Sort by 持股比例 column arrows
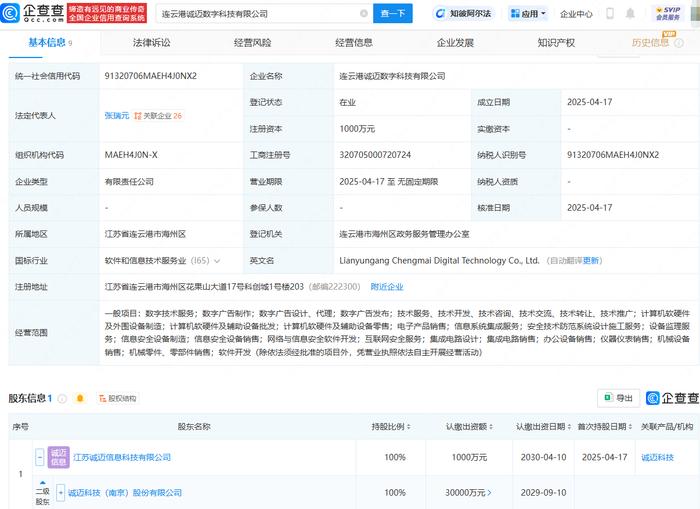The width and height of the screenshot is (700, 509). click(x=408, y=427)
